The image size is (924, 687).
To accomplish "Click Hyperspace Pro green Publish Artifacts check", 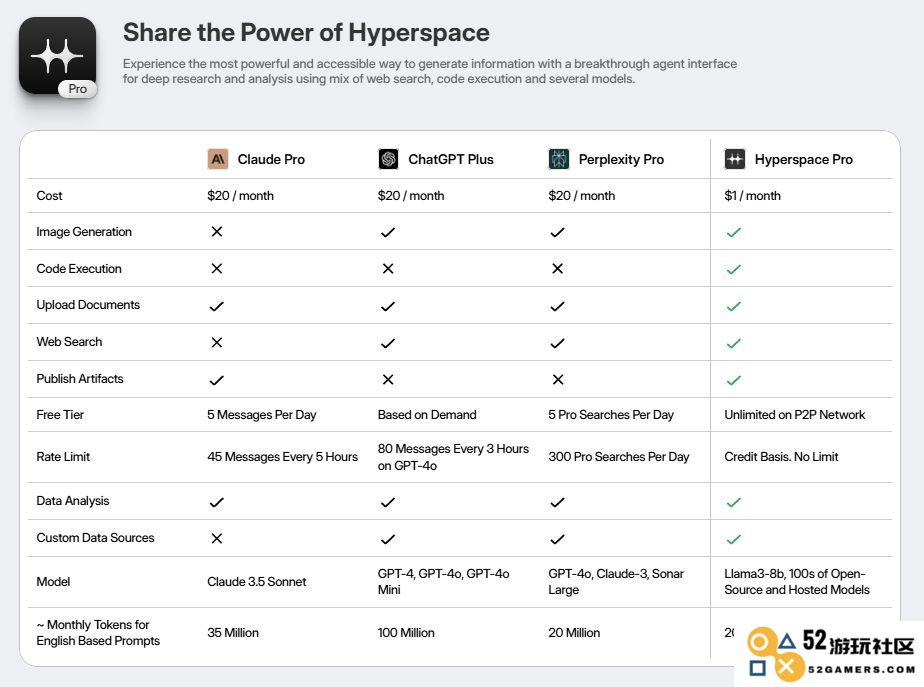I will (x=734, y=380).
